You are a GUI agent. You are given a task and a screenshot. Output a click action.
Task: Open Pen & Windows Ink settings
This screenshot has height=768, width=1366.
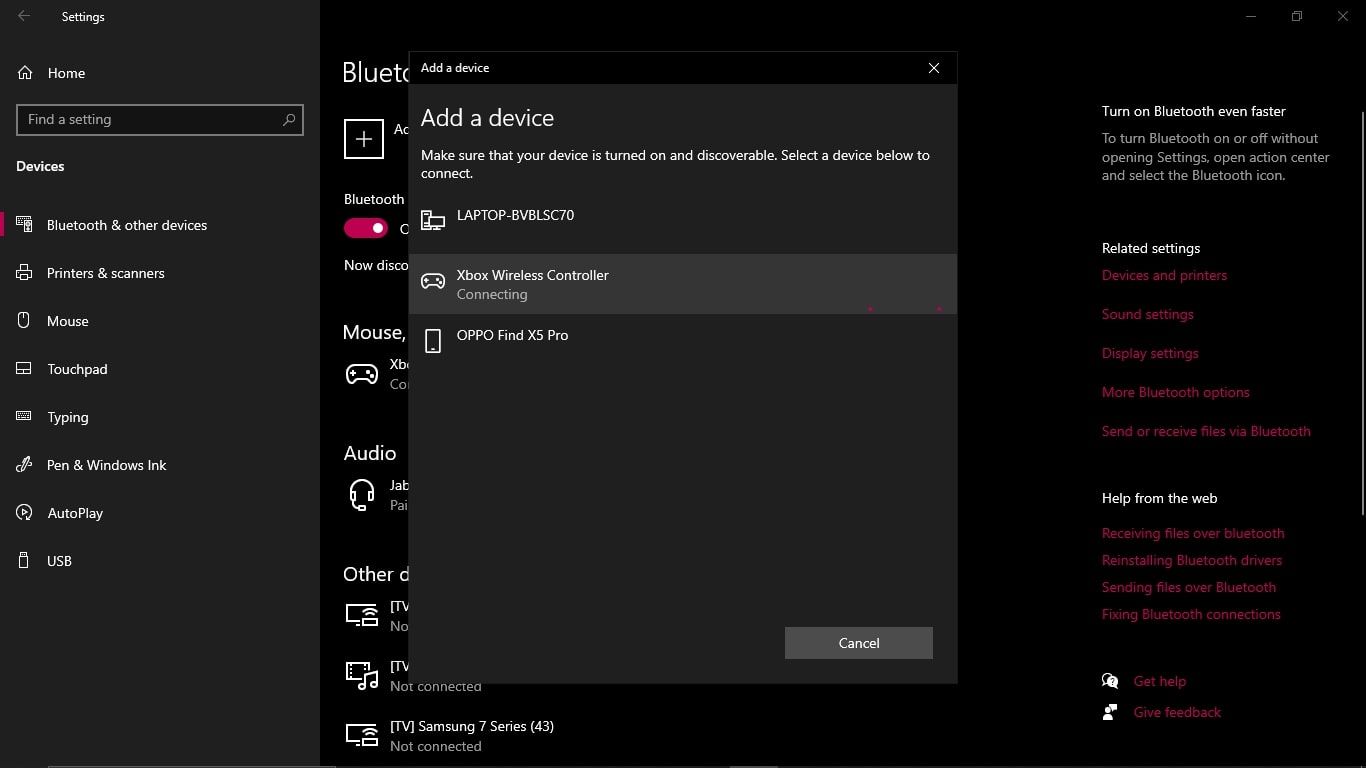(107, 465)
